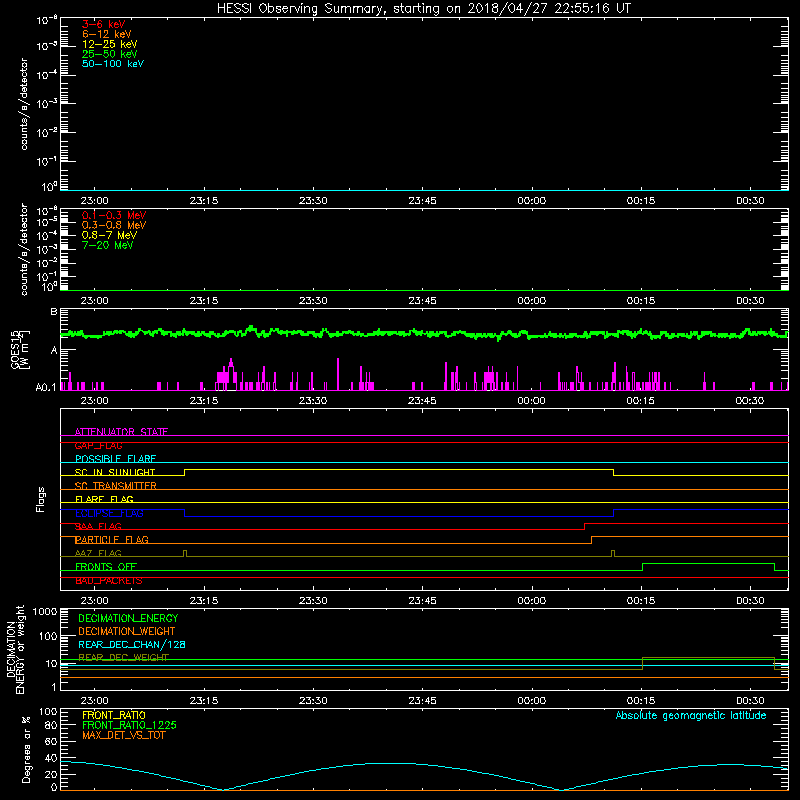Screen dimensions: 800x800
Task: Select the PARTICLE_FLAG label
Action: 112,539
